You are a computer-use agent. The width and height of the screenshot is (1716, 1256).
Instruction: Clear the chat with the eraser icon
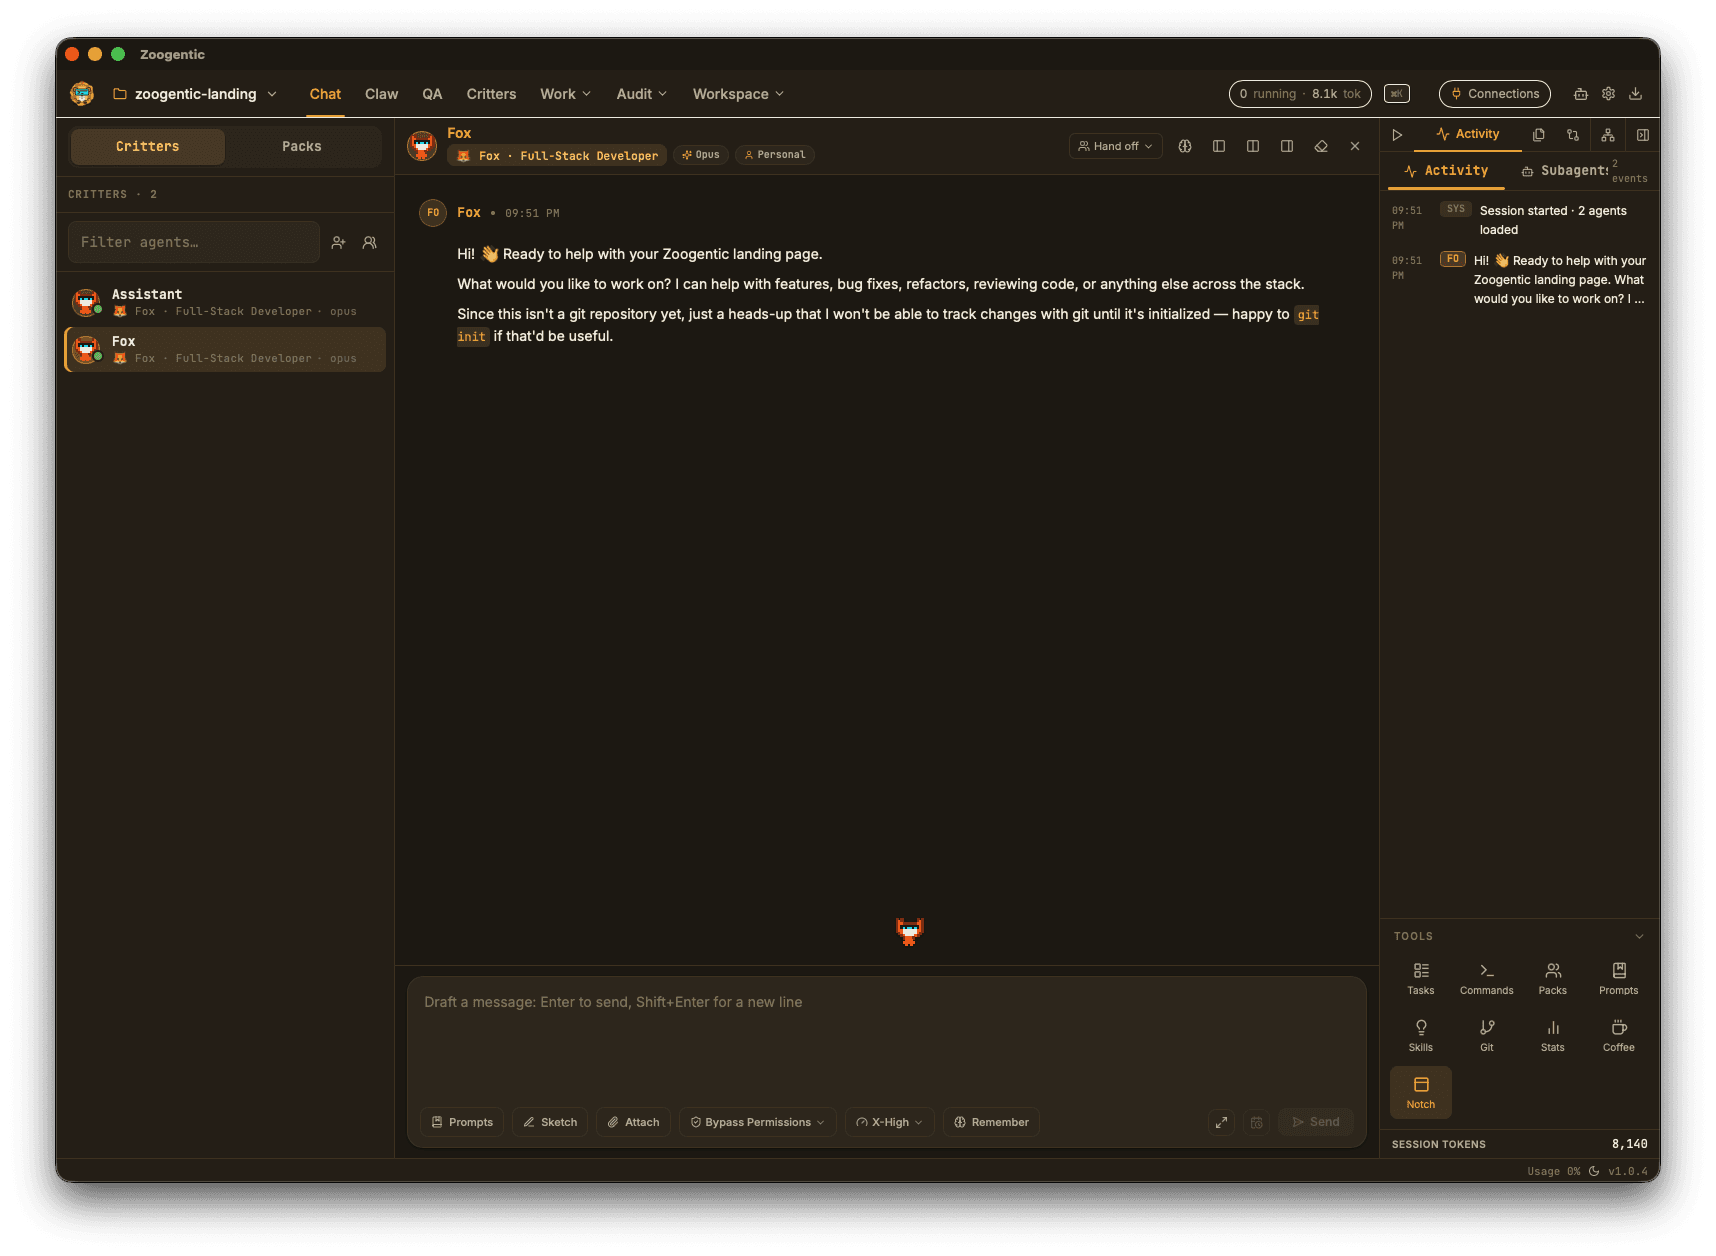(x=1321, y=146)
